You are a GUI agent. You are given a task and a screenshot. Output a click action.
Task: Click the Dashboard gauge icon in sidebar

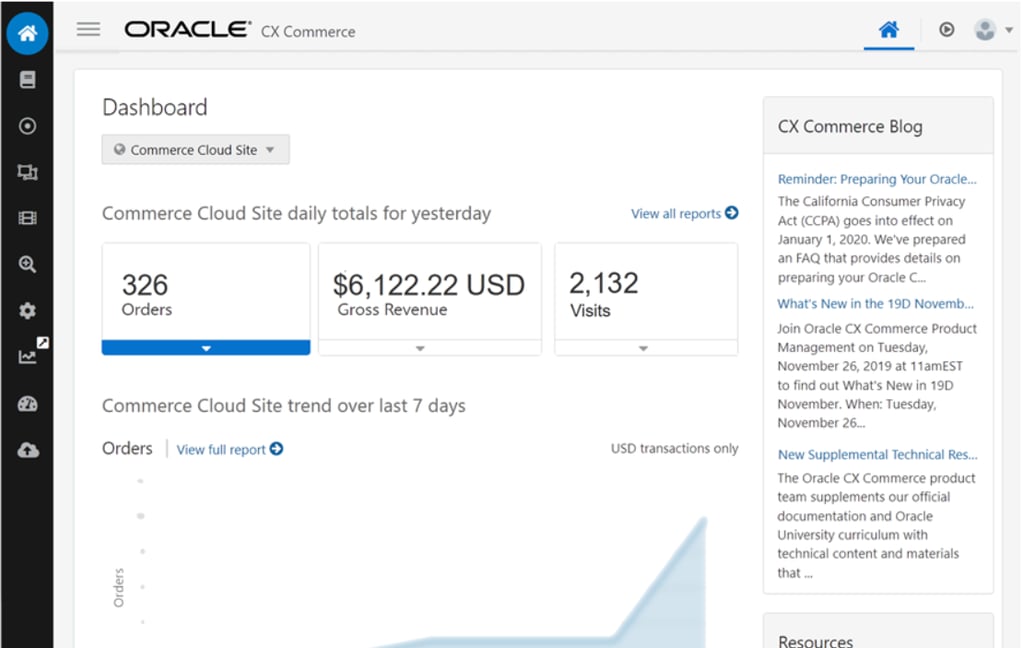[x=27, y=404]
